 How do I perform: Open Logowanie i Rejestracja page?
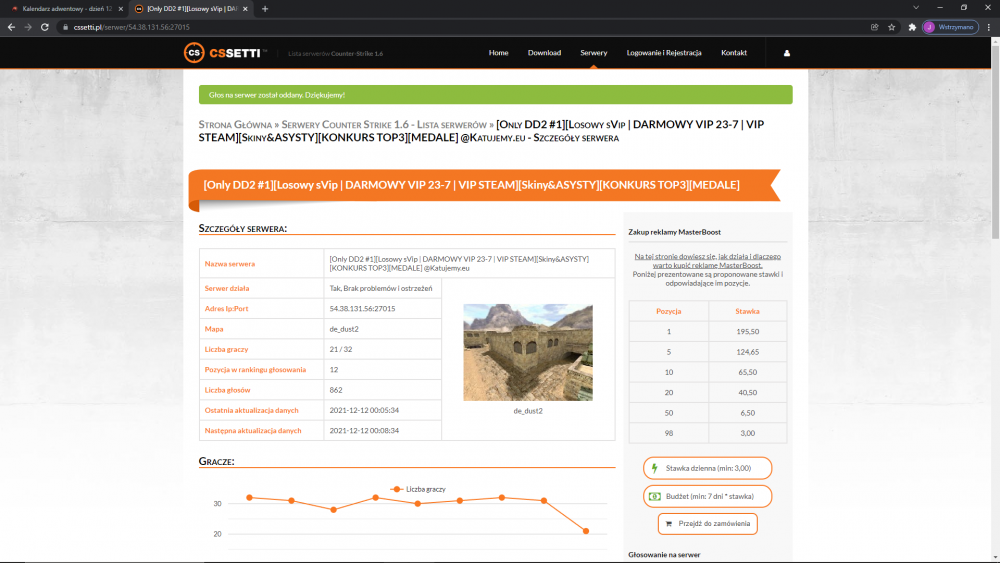point(663,53)
